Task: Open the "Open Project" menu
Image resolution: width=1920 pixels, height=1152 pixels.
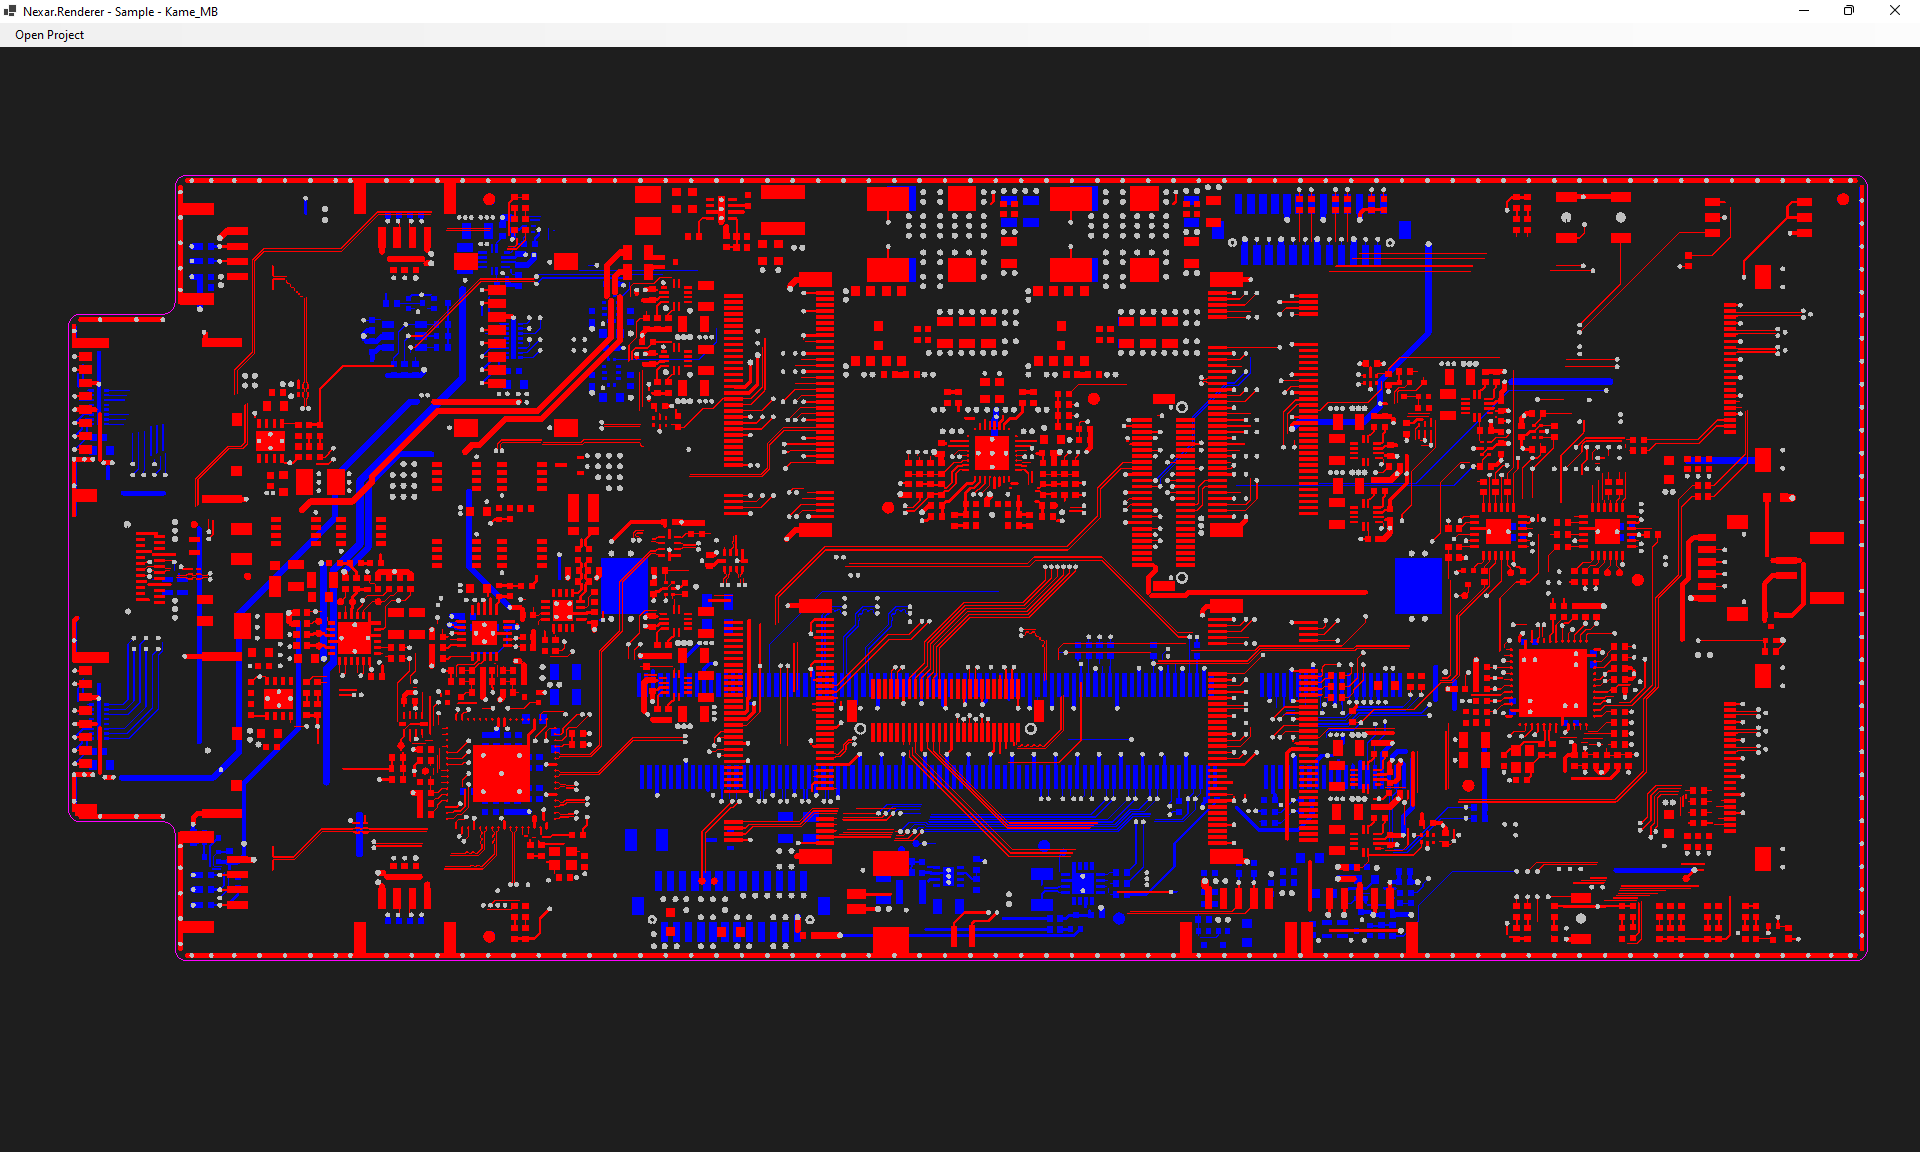Action: (48, 34)
